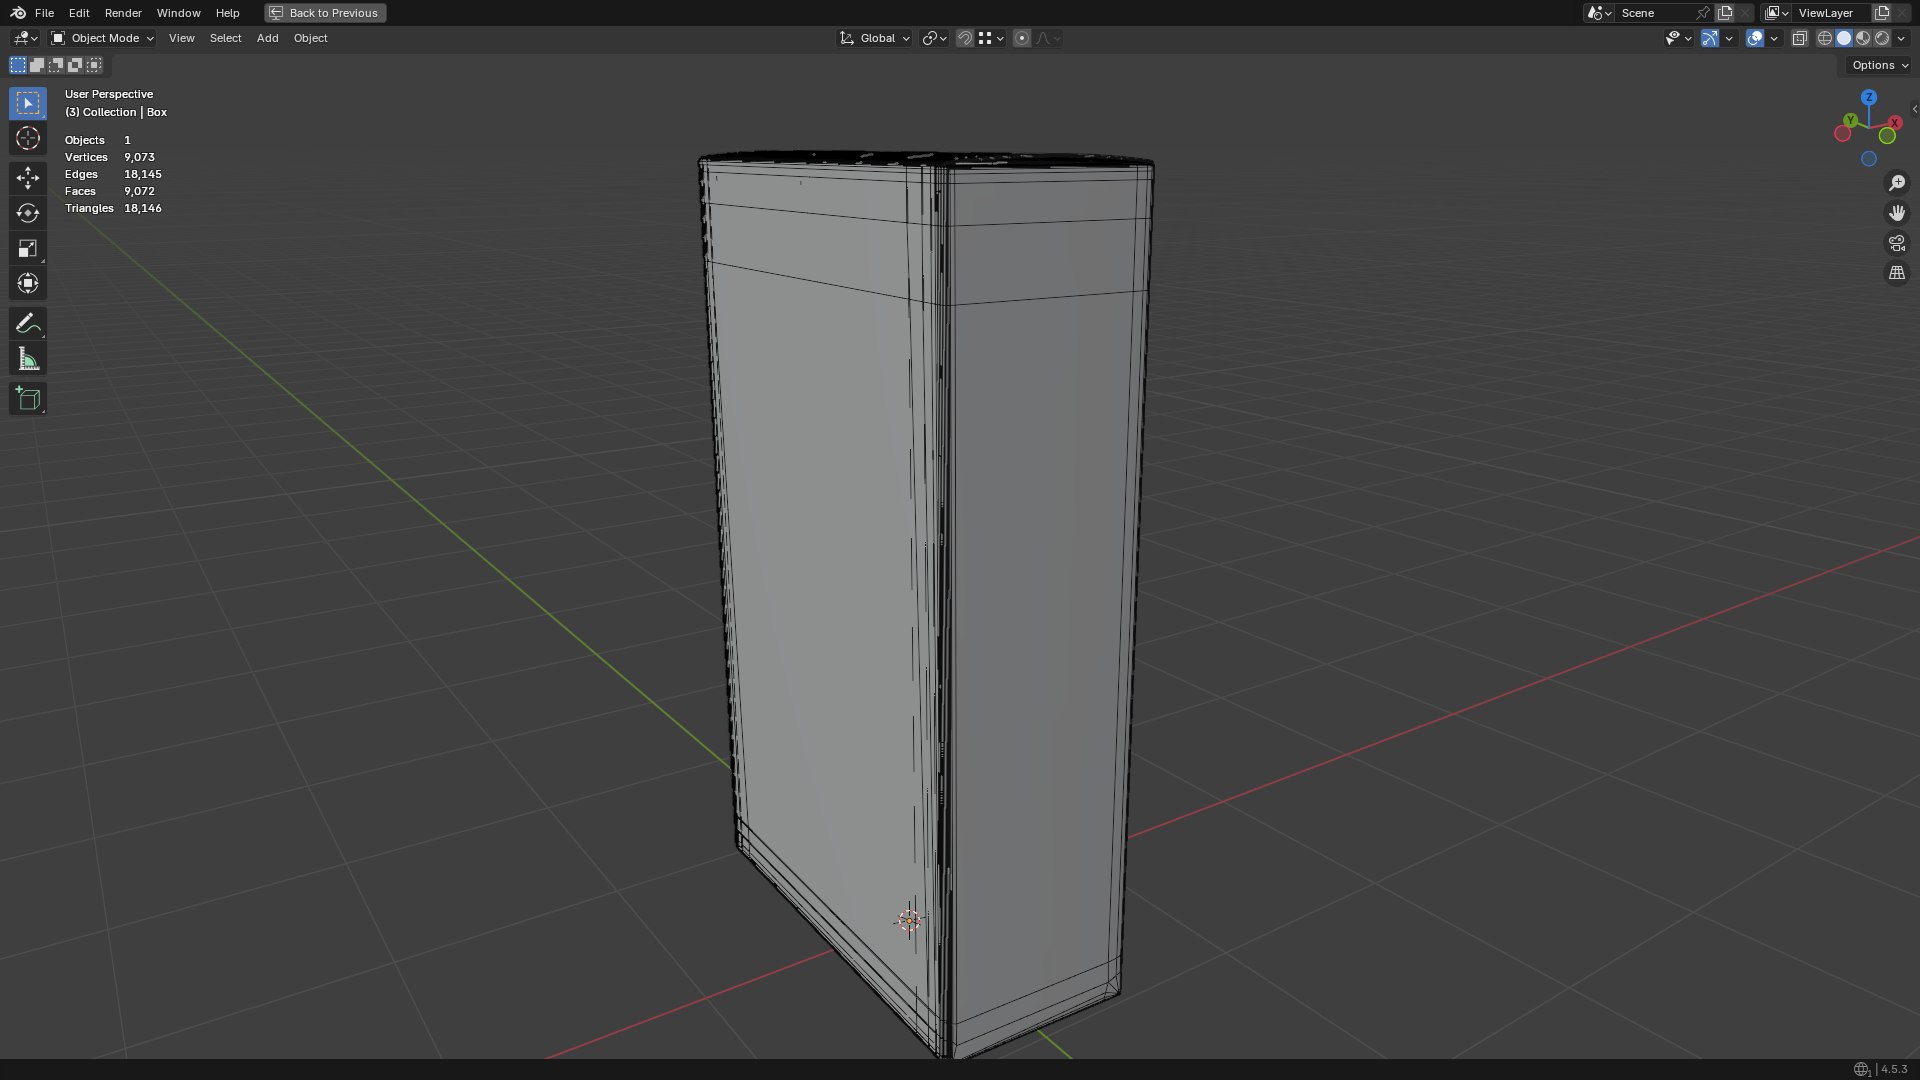
Task: Open the snapping options dropdown
Action: coord(991,38)
